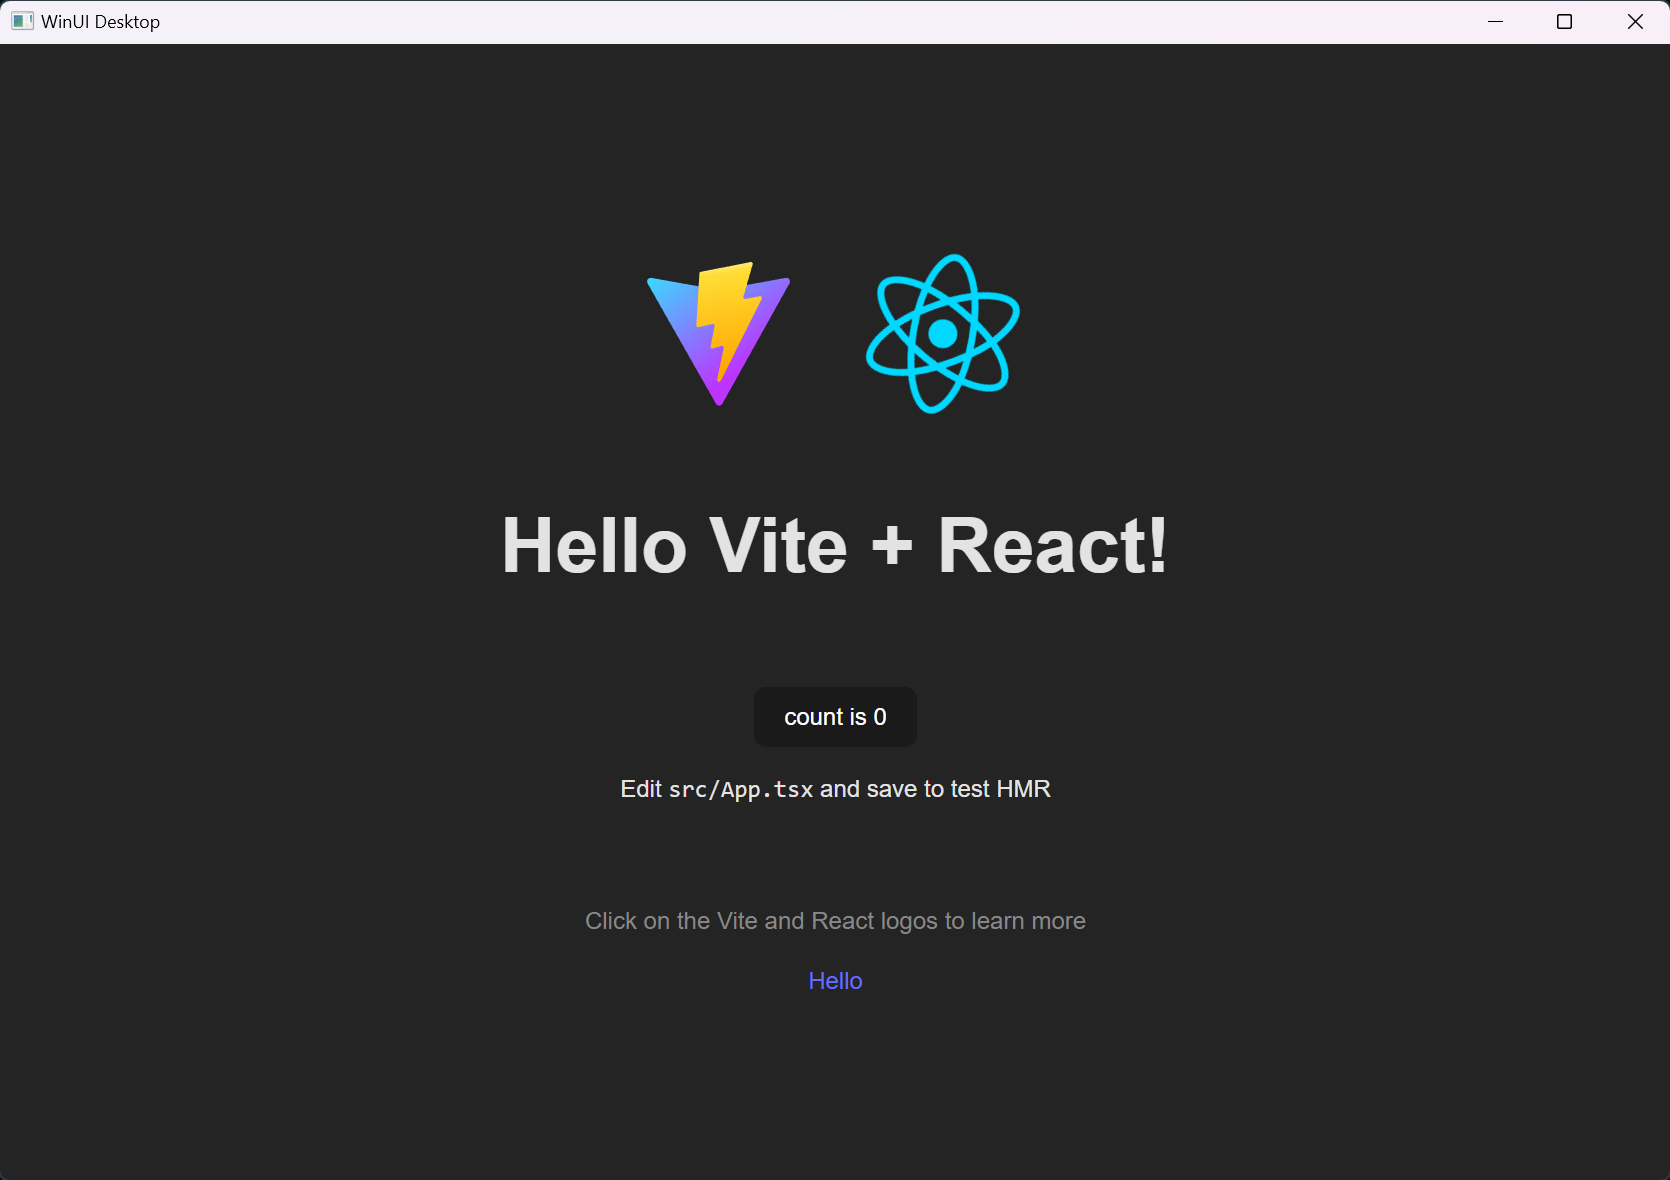Click the 'Edit src/App.tsx and save to test HMR' text

pyautogui.click(x=835, y=789)
